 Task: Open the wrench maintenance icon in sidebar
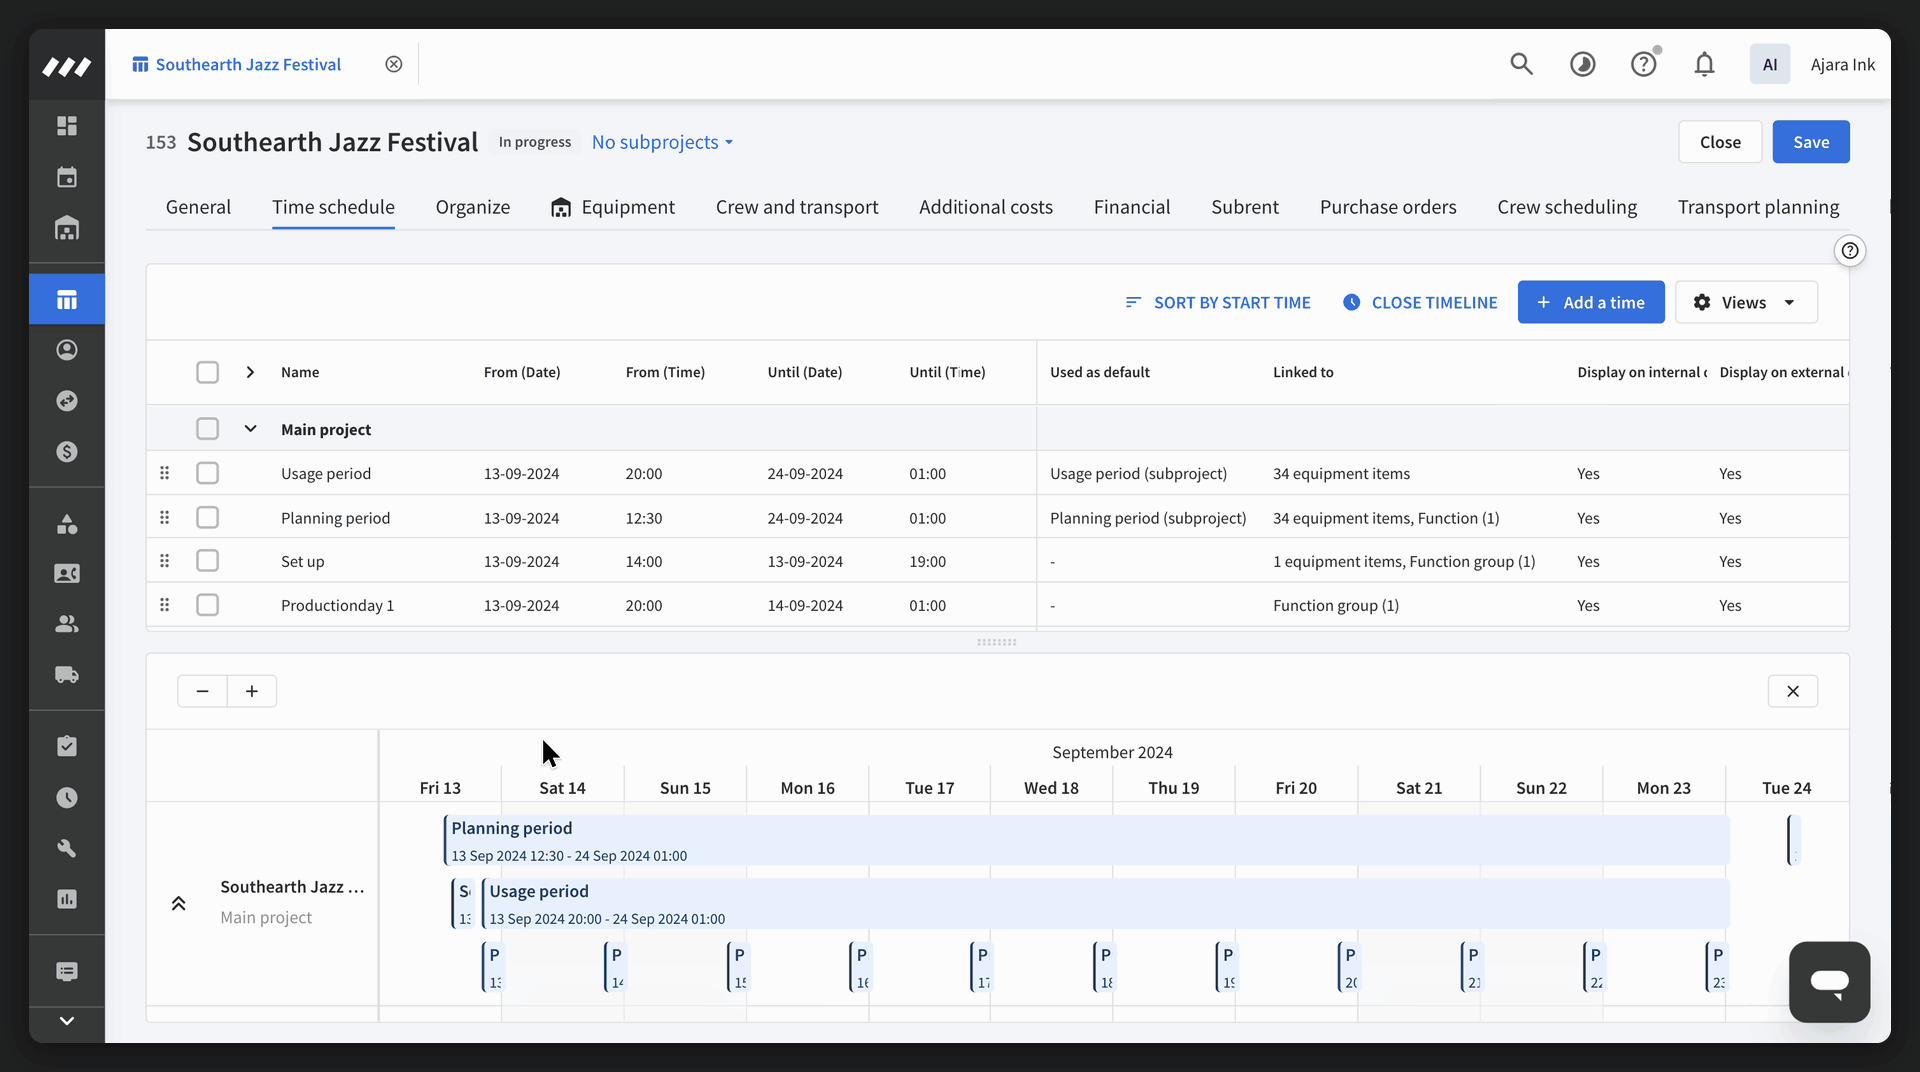click(67, 848)
